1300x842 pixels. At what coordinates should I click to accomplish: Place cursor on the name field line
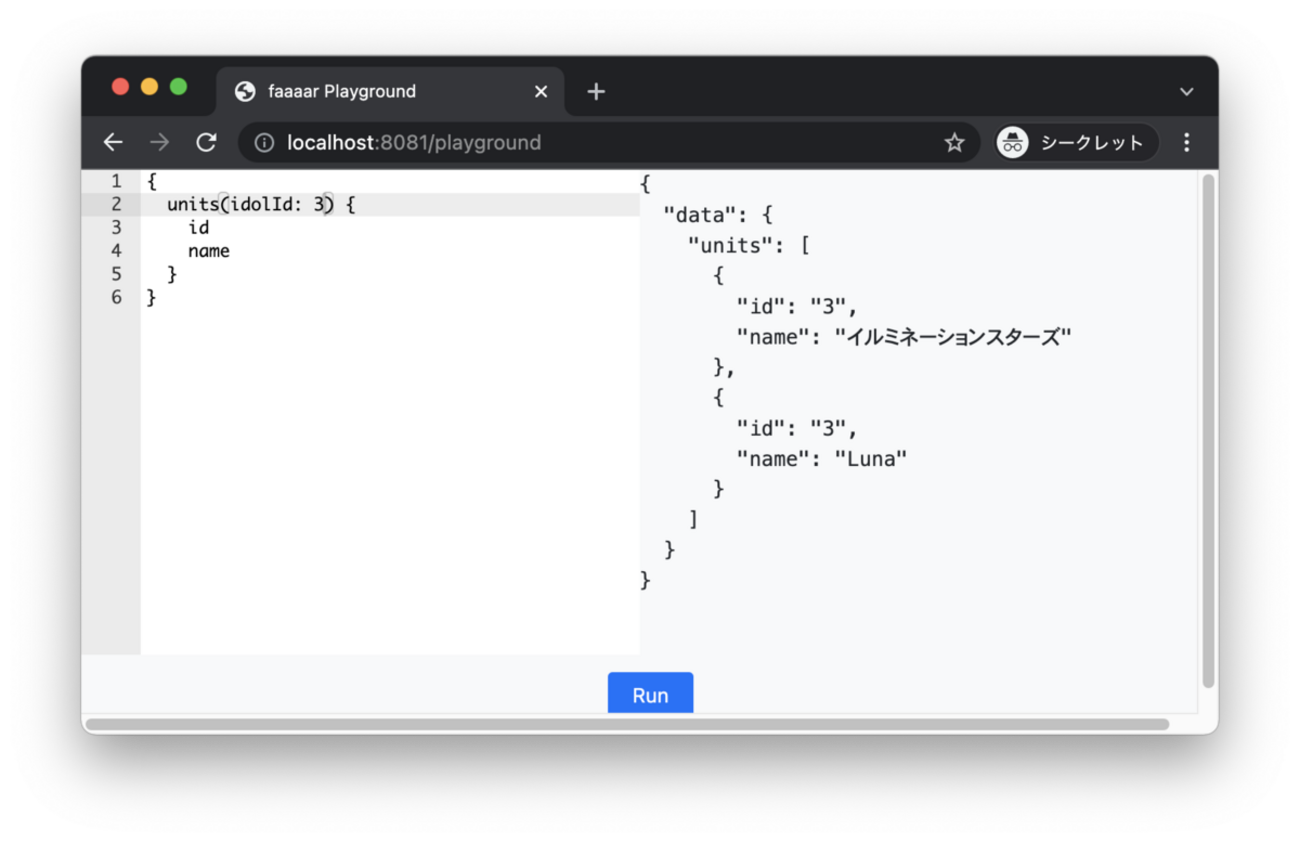click(x=209, y=251)
